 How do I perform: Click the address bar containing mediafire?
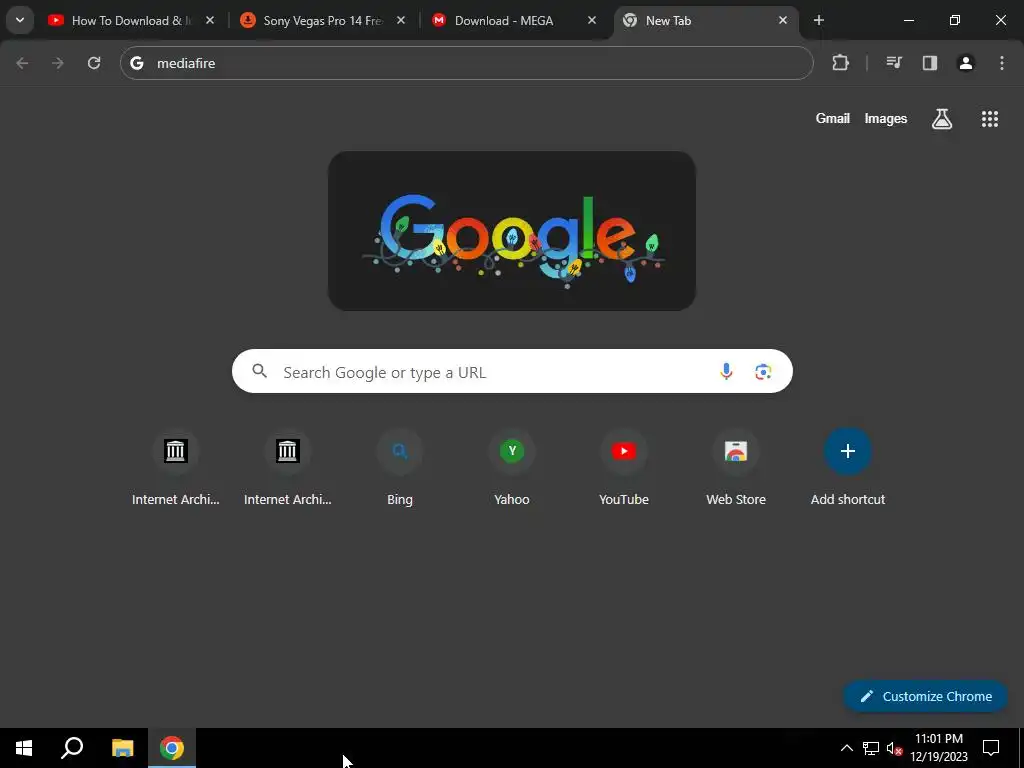pyautogui.click(x=466, y=63)
